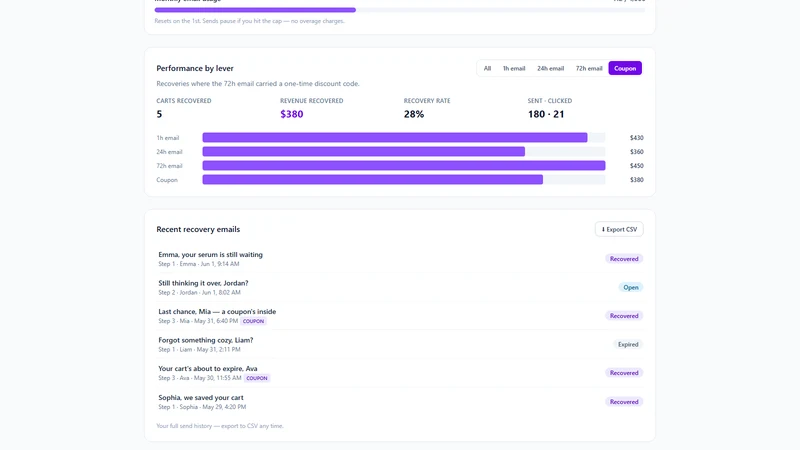Image resolution: width=800 pixels, height=450 pixels.
Task: Click 'Step 2 · Jordan · Jun 1, 8:02 AM'
Action: tap(199, 293)
